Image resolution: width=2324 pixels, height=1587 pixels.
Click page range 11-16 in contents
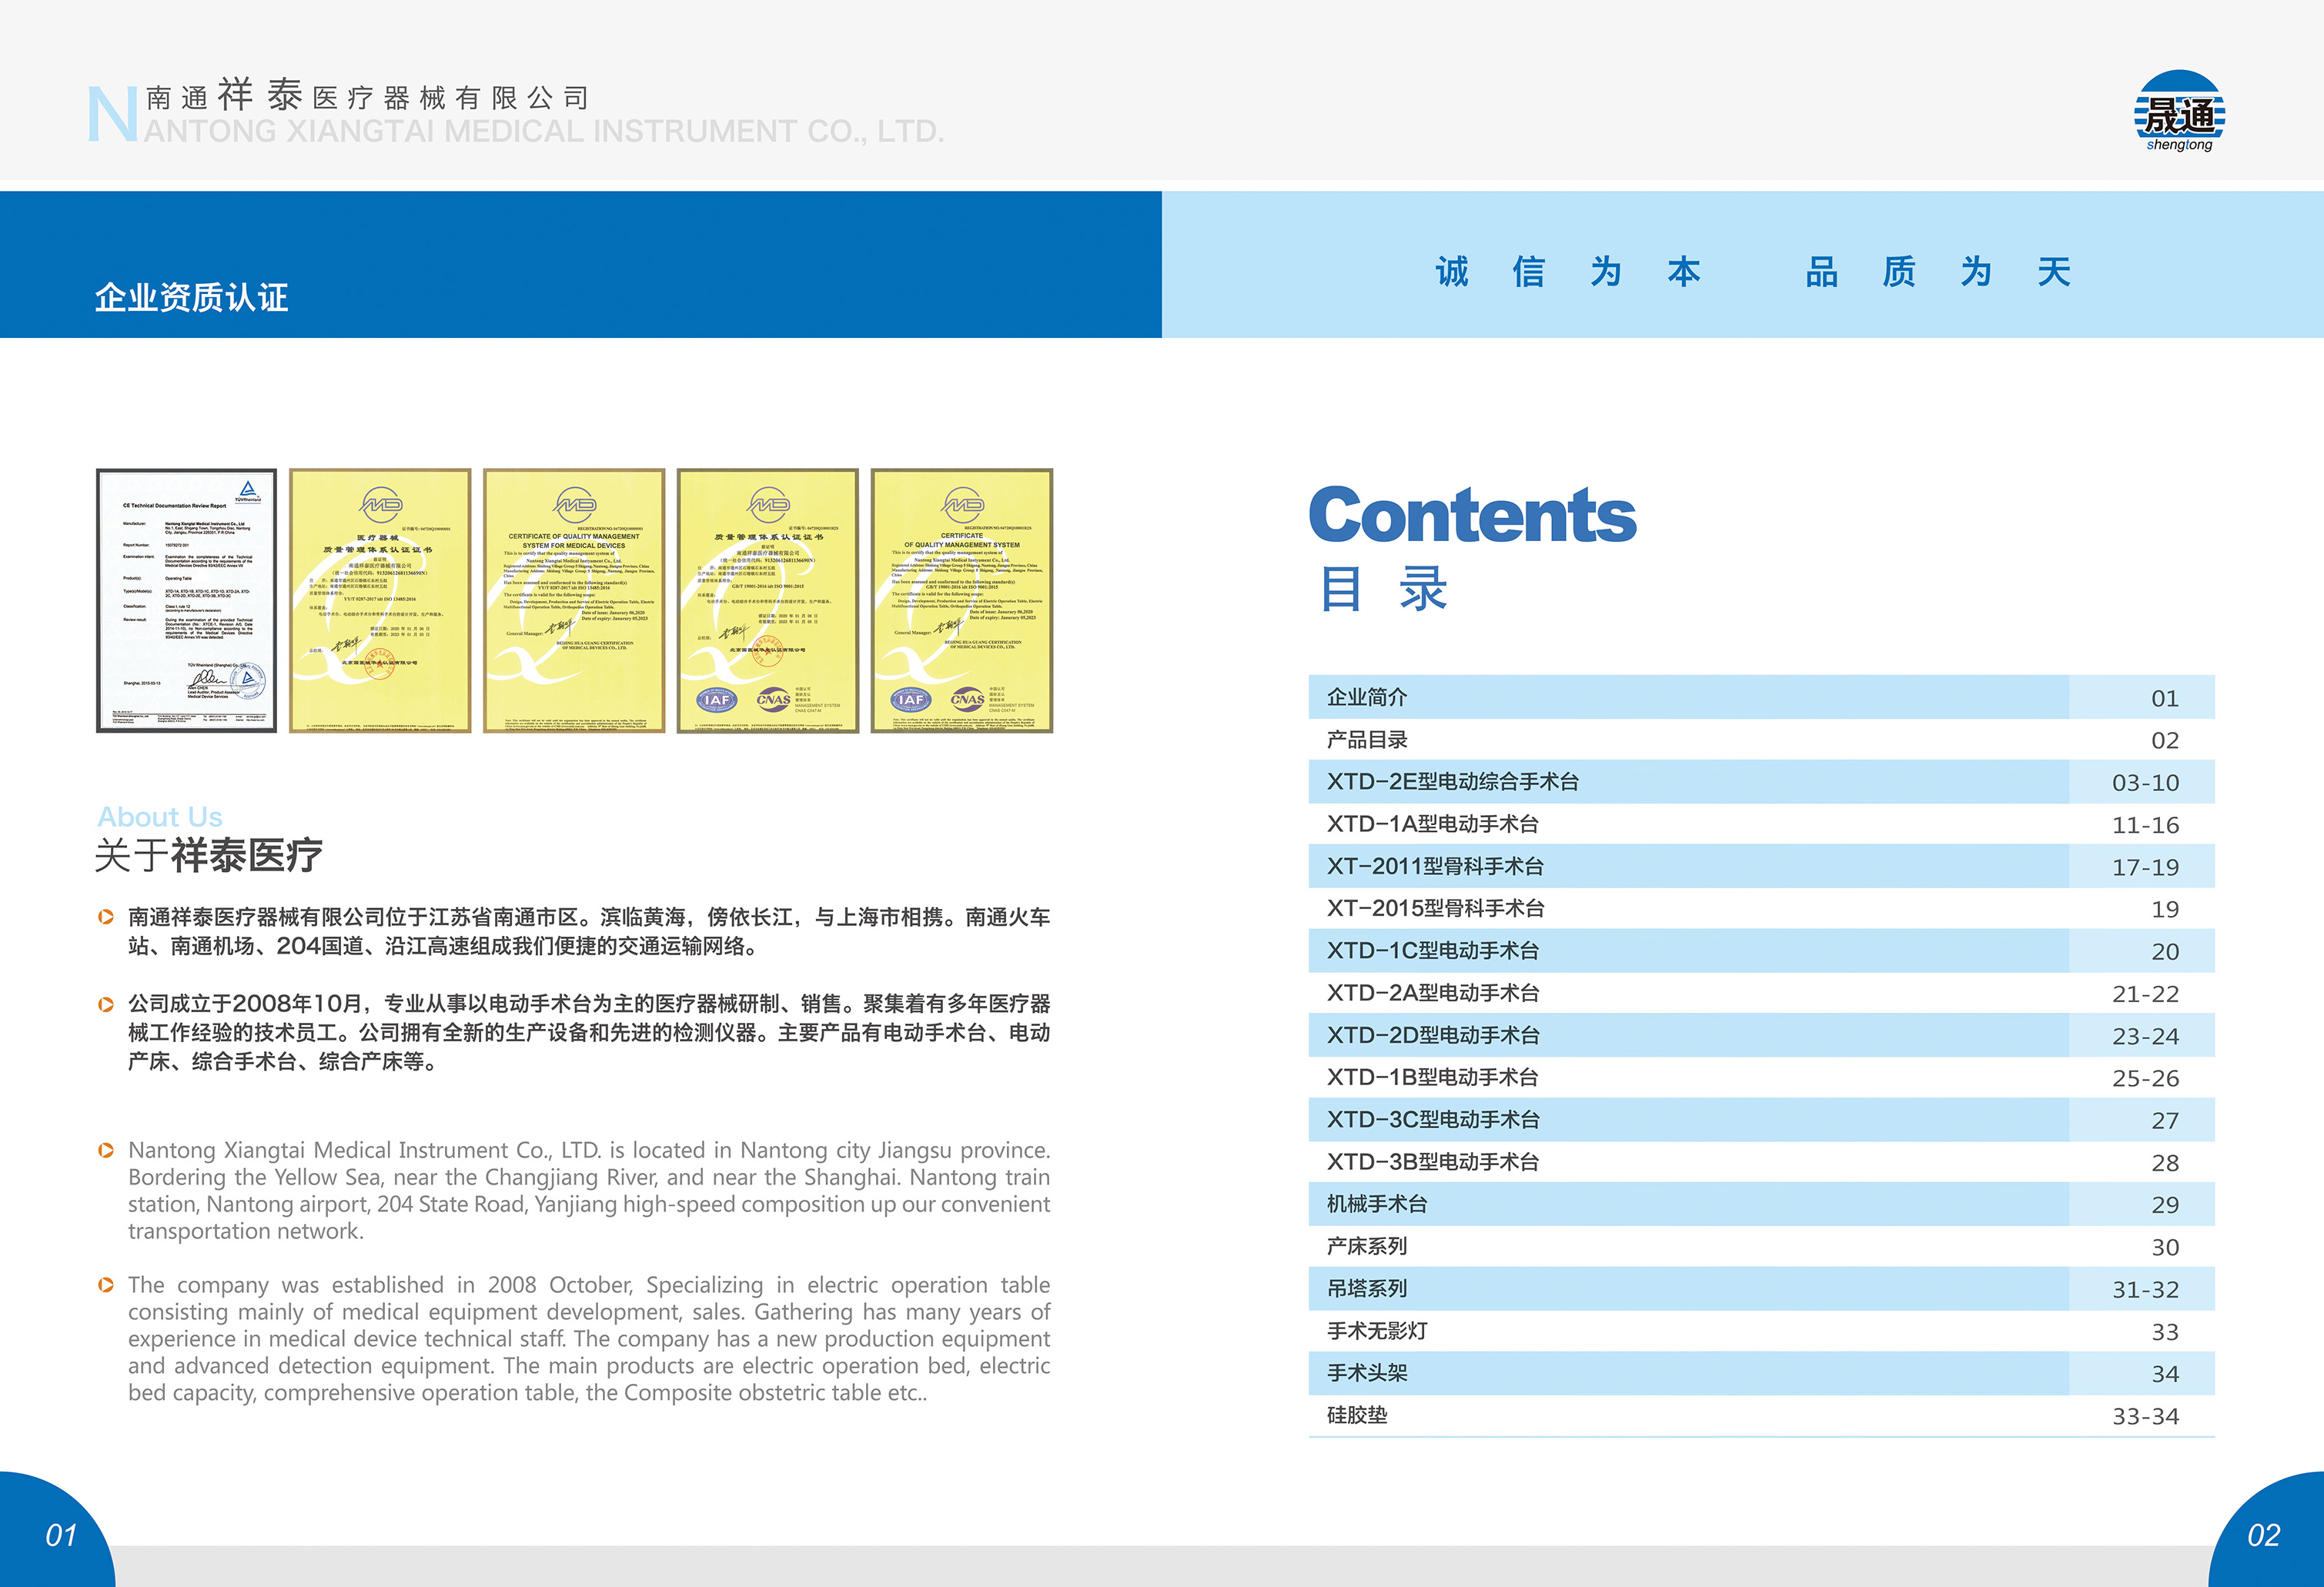[2145, 825]
